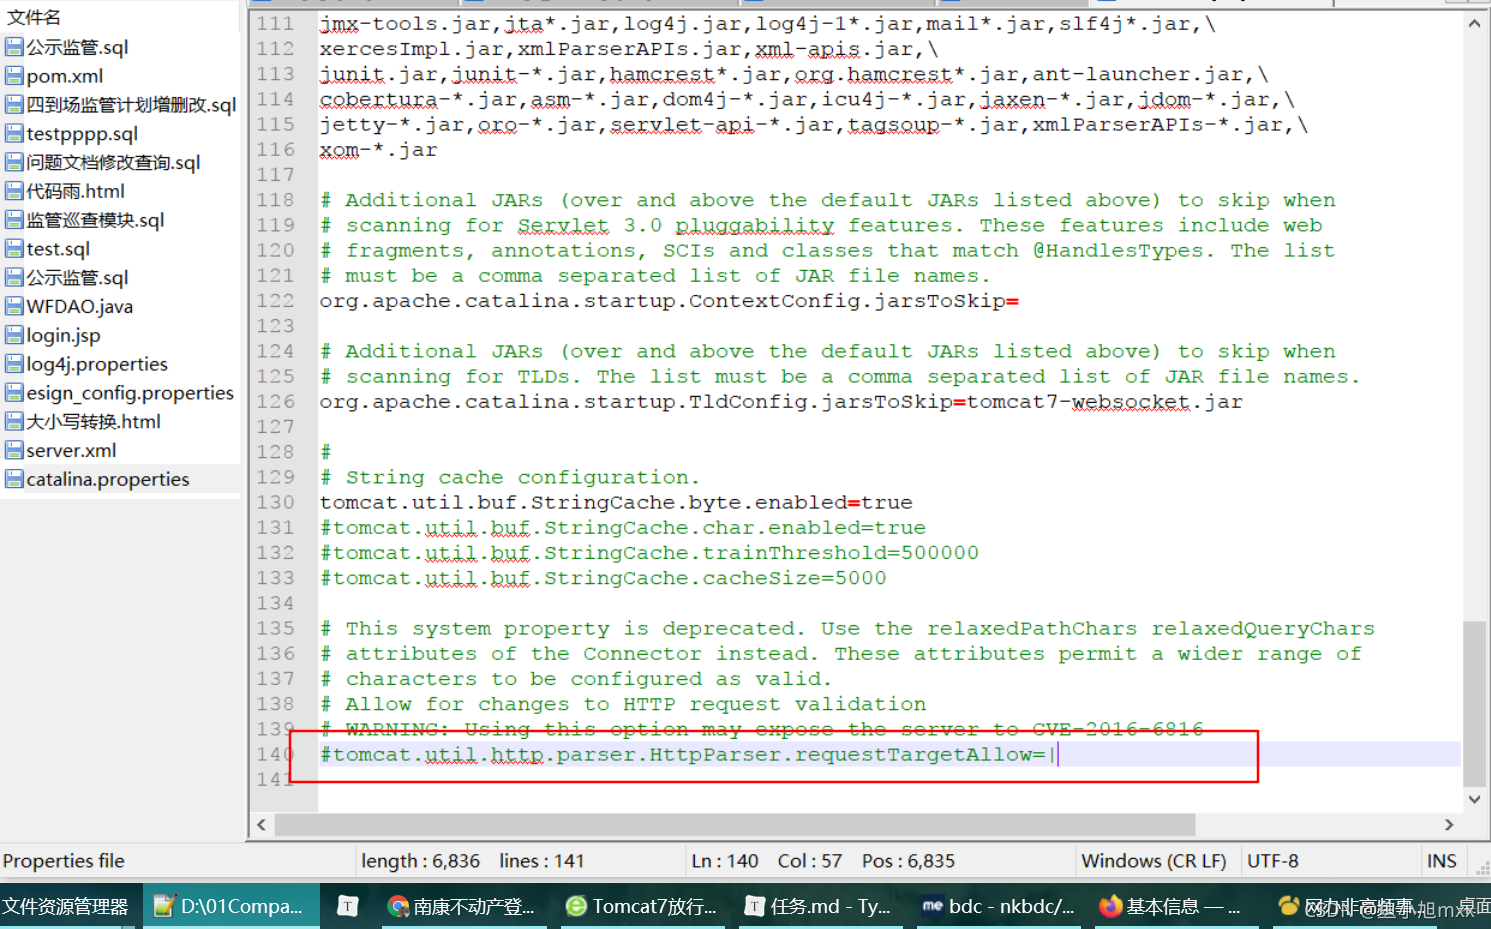Click the file icon next to esign_config.properties
Viewport: 1491px width, 929px height.
(14, 393)
